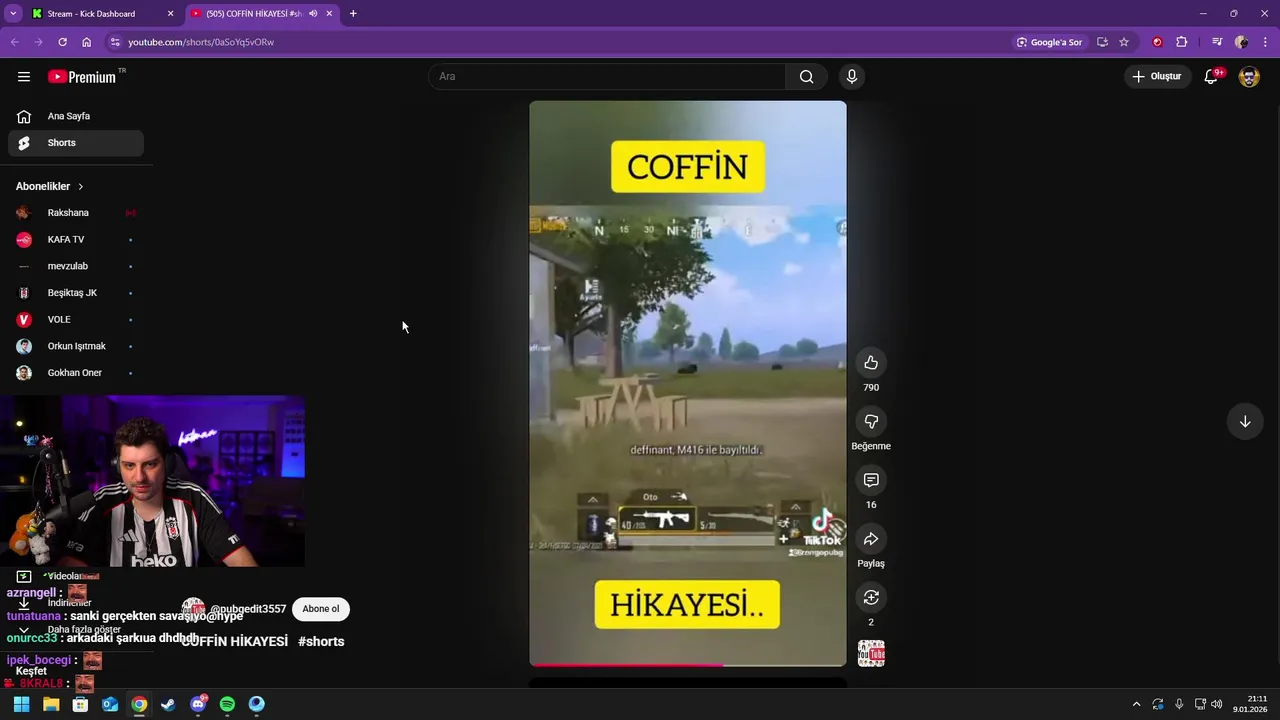
Task: Close the Kick Dashboard tab
Action: pyautogui.click(x=170, y=14)
